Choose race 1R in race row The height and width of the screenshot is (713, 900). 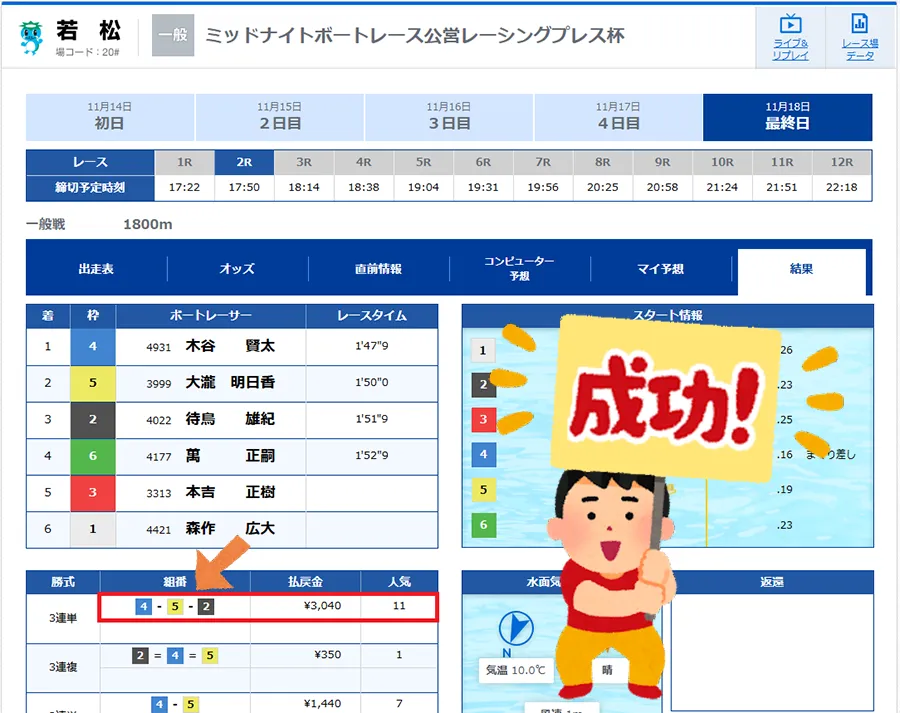click(184, 162)
